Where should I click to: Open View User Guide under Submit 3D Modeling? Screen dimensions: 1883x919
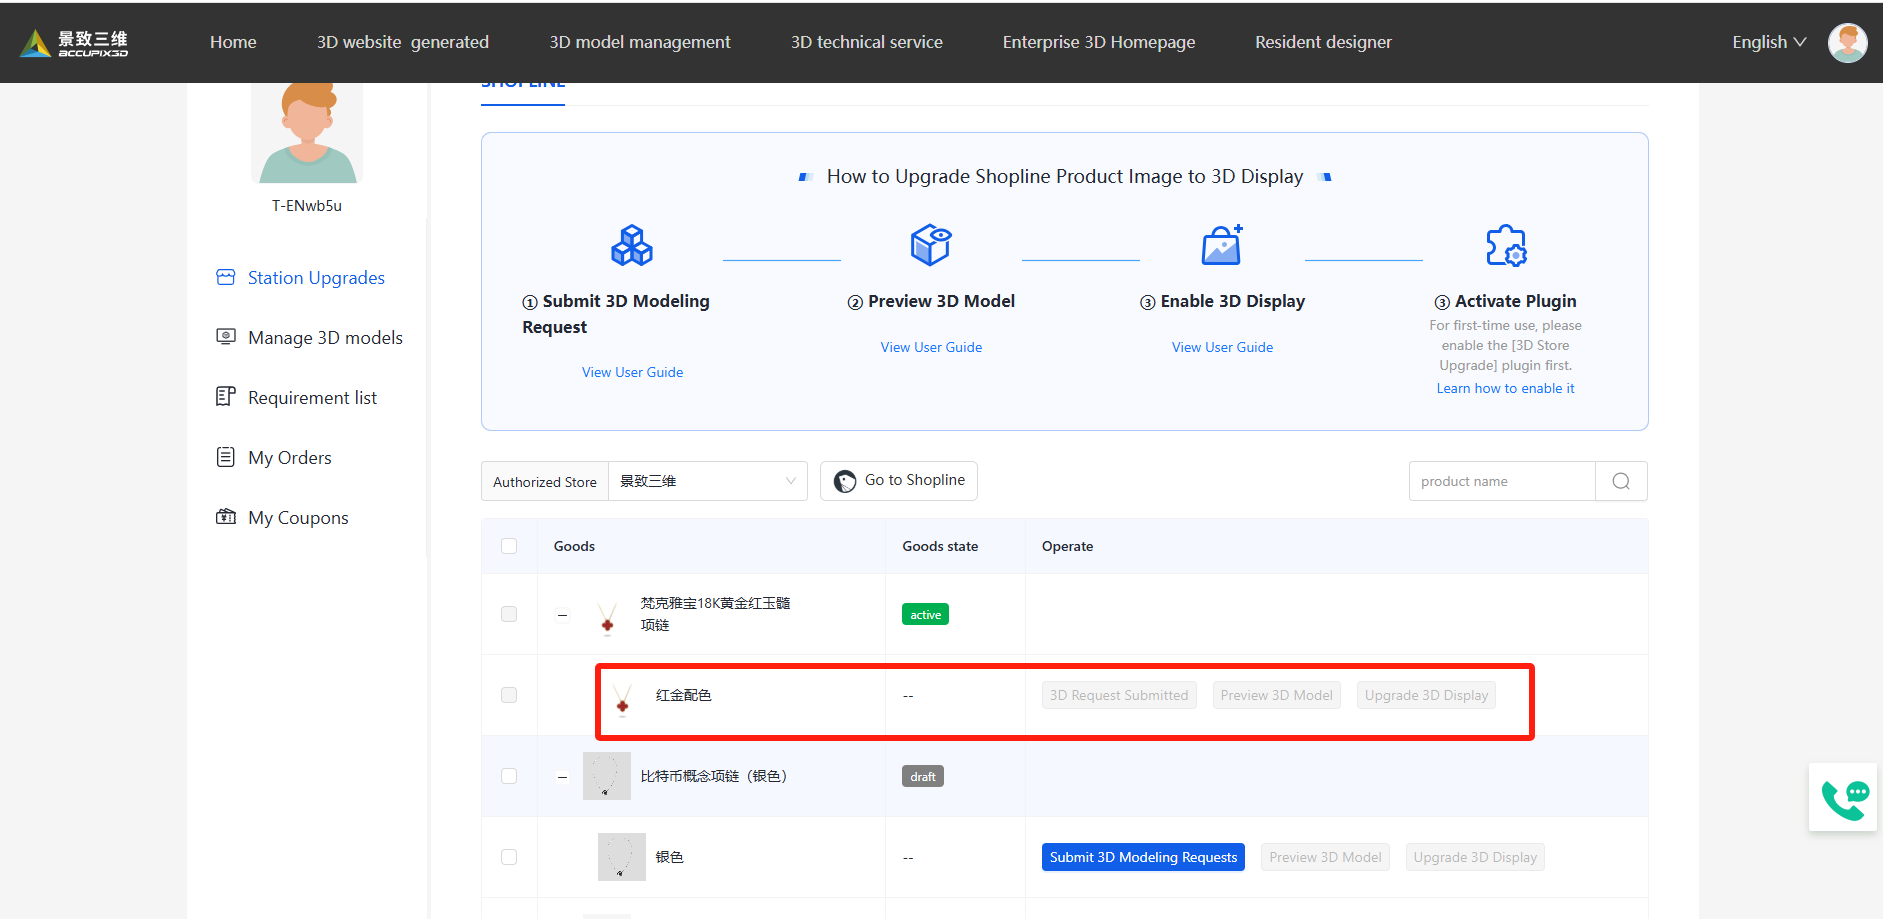pos(632,372)
